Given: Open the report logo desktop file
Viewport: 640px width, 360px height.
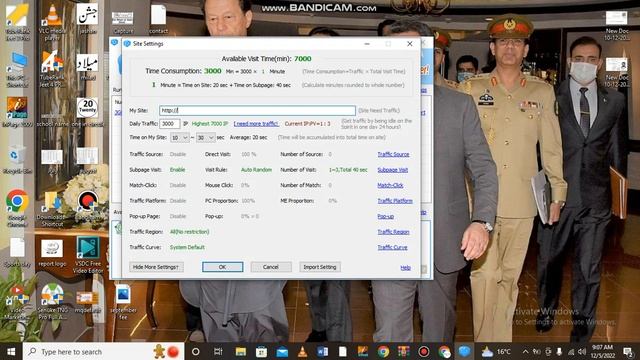Looking at the screenshot, I should click(x=52, y=253).
